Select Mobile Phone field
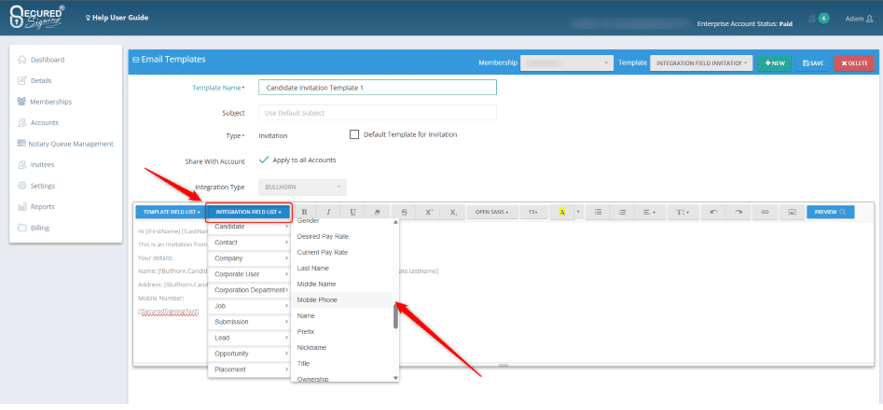883x410 pixels. point(342,300)
